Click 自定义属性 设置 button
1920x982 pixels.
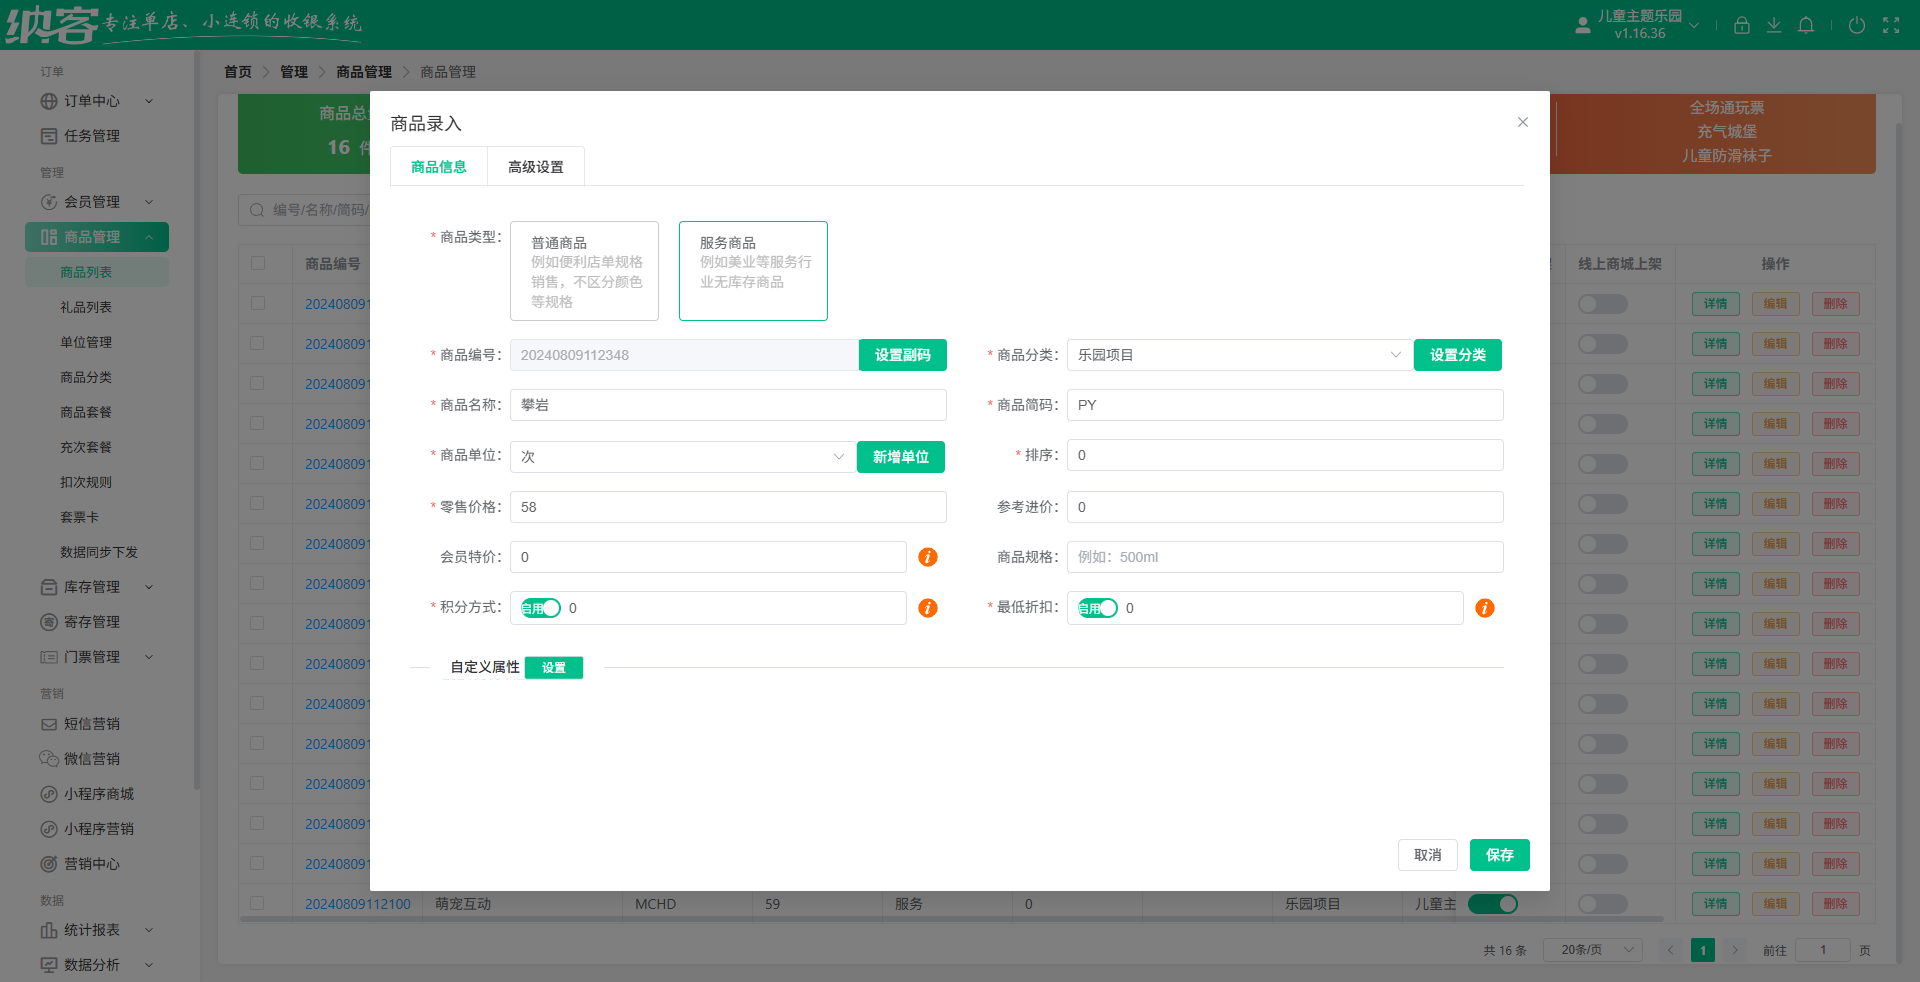[x=554, y=668]
